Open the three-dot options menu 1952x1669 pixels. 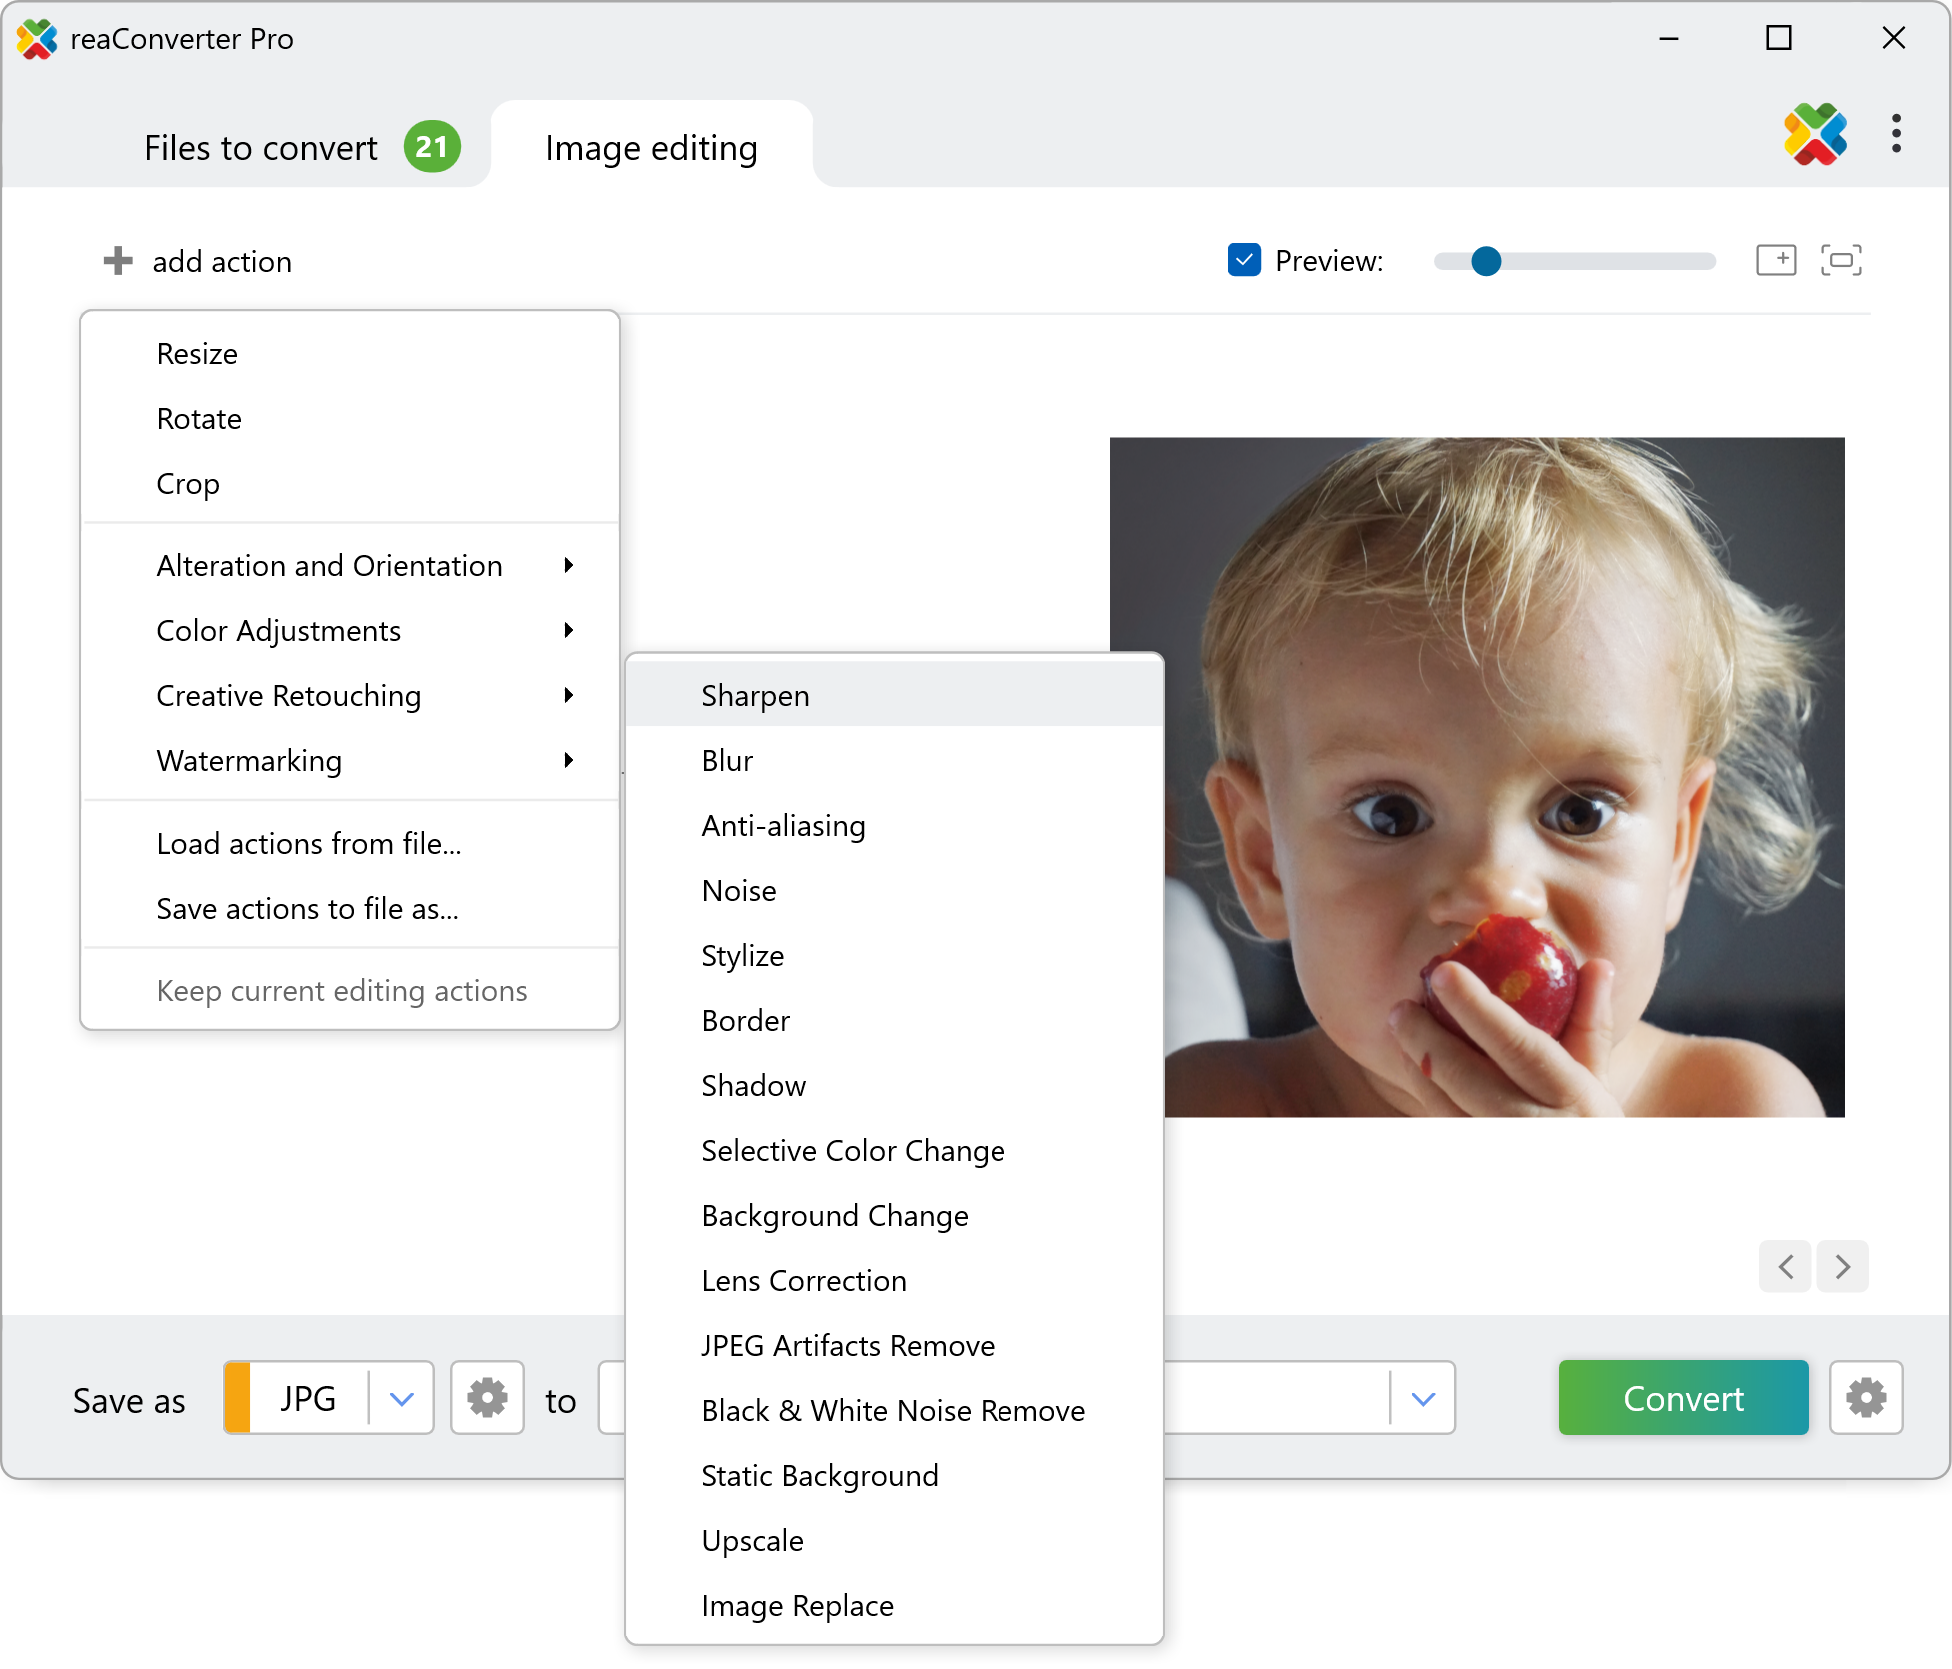pyautogui.click(x=1896, y=134)
